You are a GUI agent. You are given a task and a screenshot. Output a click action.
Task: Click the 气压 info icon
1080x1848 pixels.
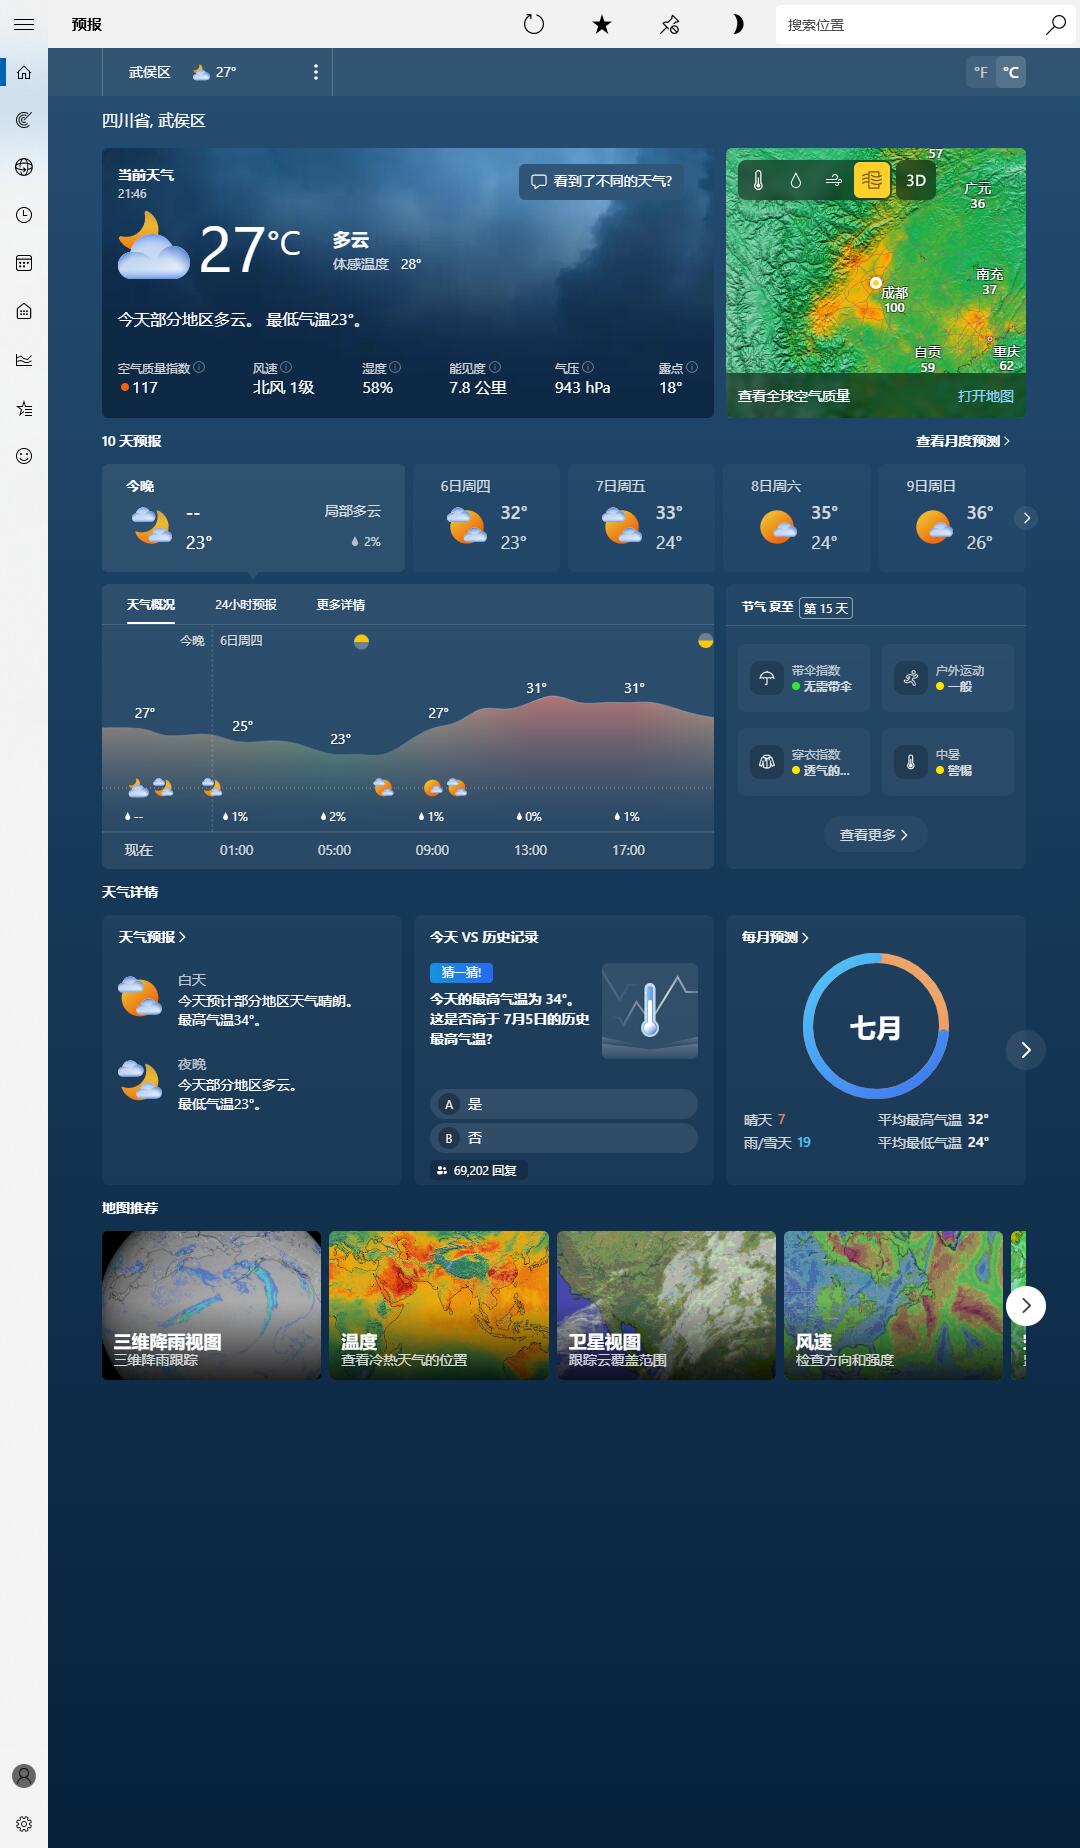click(588, 367)
